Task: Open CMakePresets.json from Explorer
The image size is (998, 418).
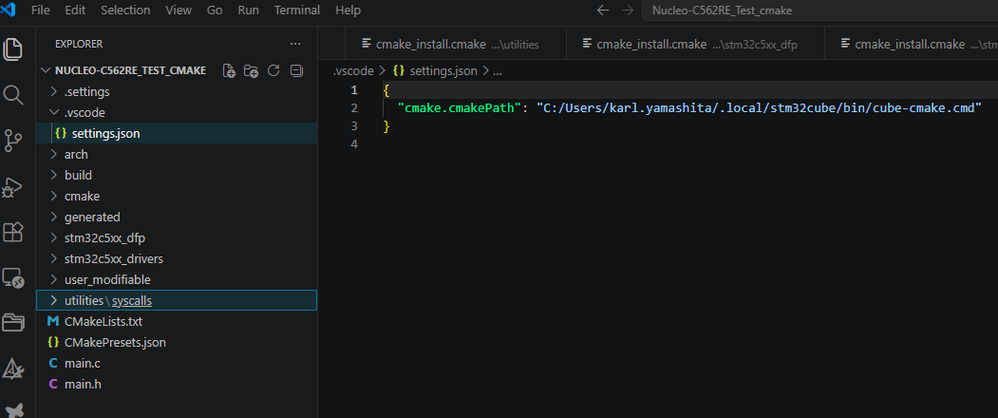Action: pyautogui.click(x=177, y=342)
